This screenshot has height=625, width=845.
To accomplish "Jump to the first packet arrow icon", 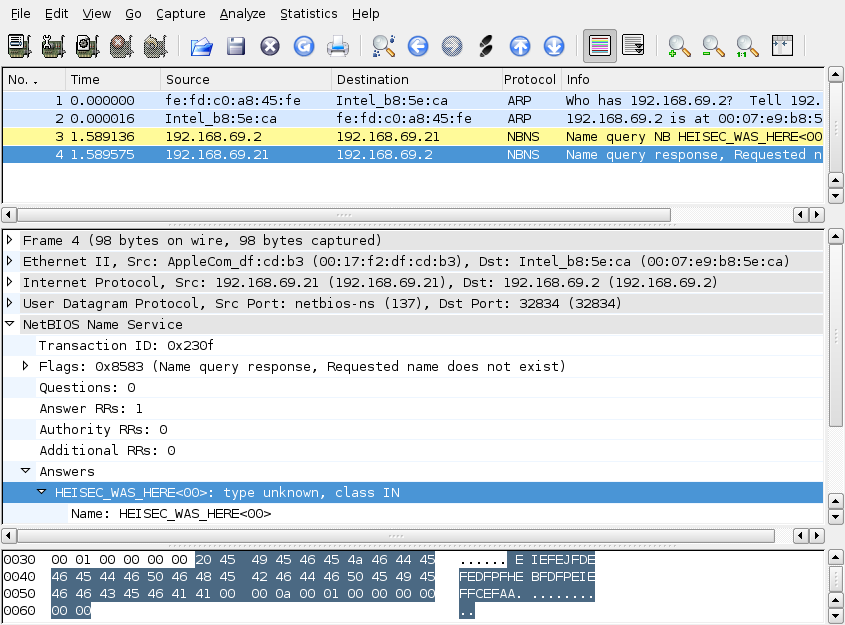I will 520,46.
